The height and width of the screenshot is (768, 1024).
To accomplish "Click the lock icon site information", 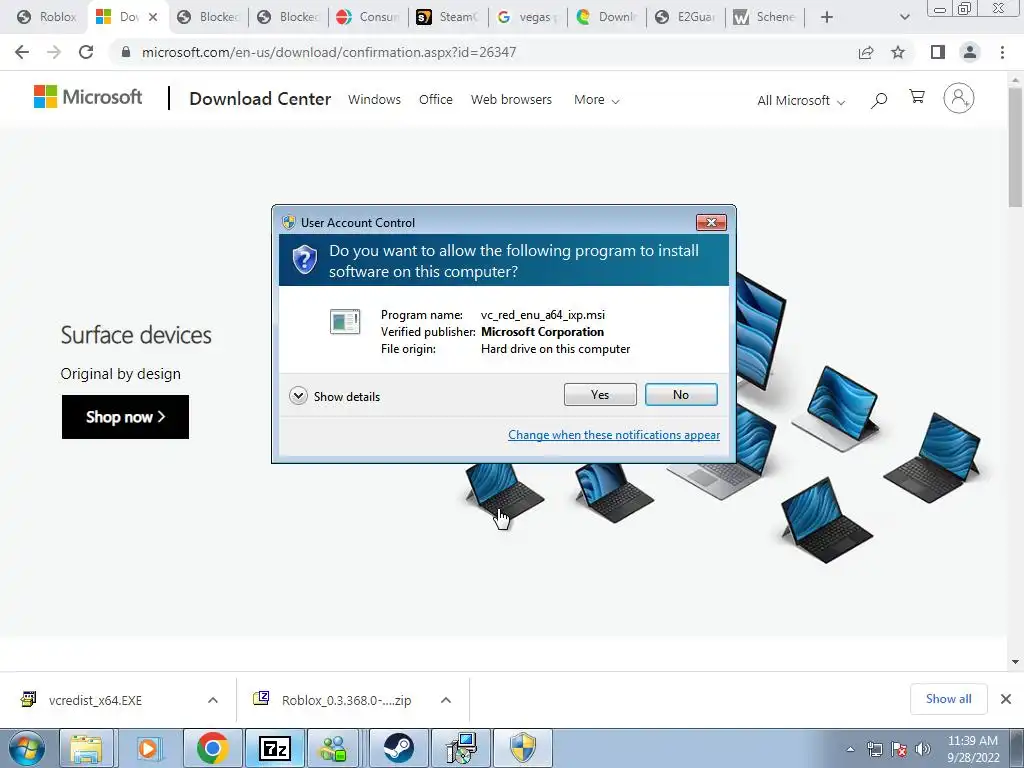I will point(125,52).
